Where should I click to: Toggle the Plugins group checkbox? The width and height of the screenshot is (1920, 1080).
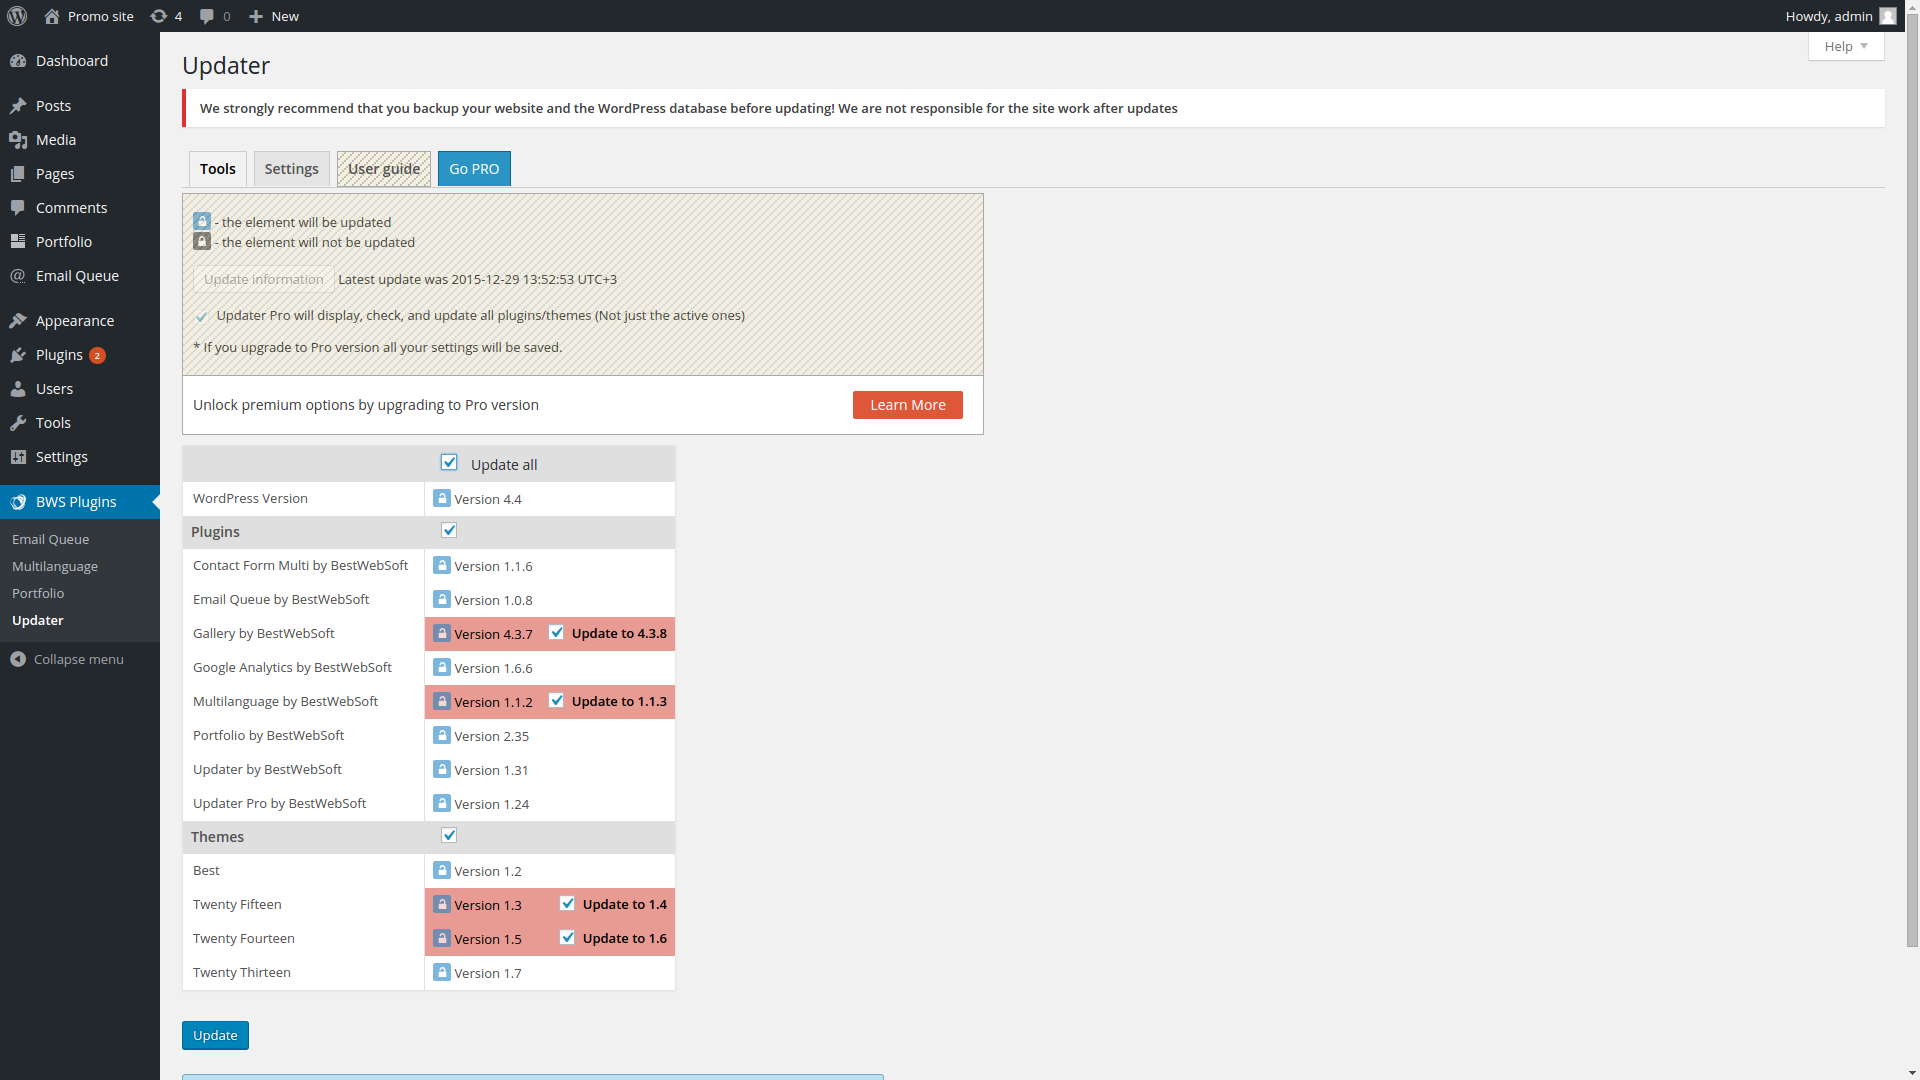pos(449,531)
